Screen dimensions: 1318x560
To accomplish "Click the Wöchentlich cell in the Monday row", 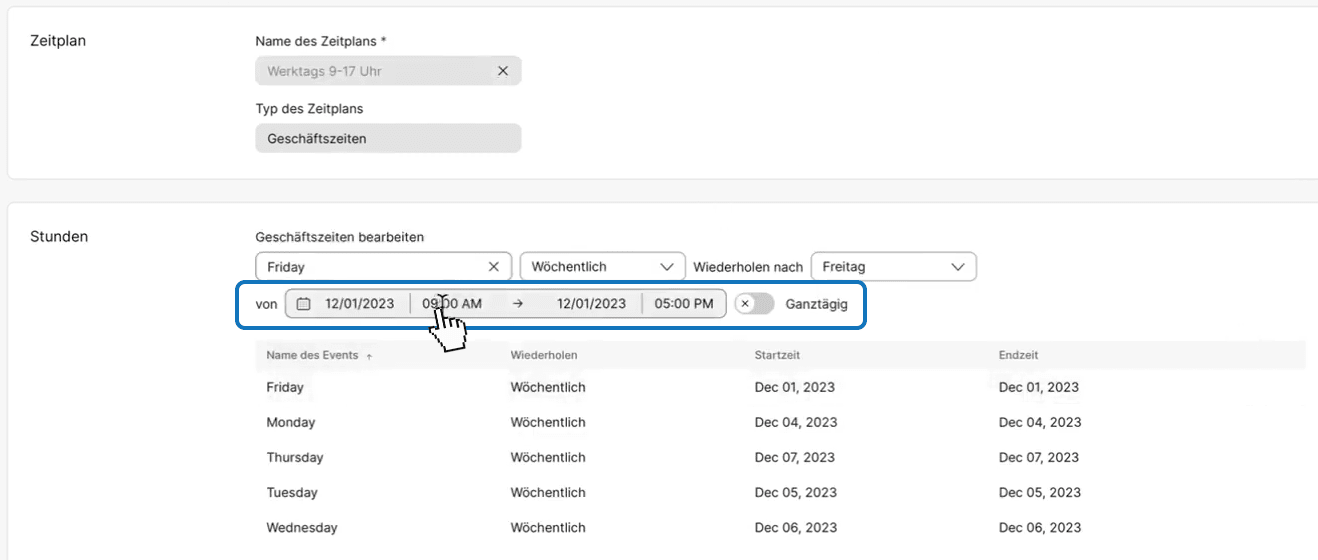I will [x=548, y=422].
